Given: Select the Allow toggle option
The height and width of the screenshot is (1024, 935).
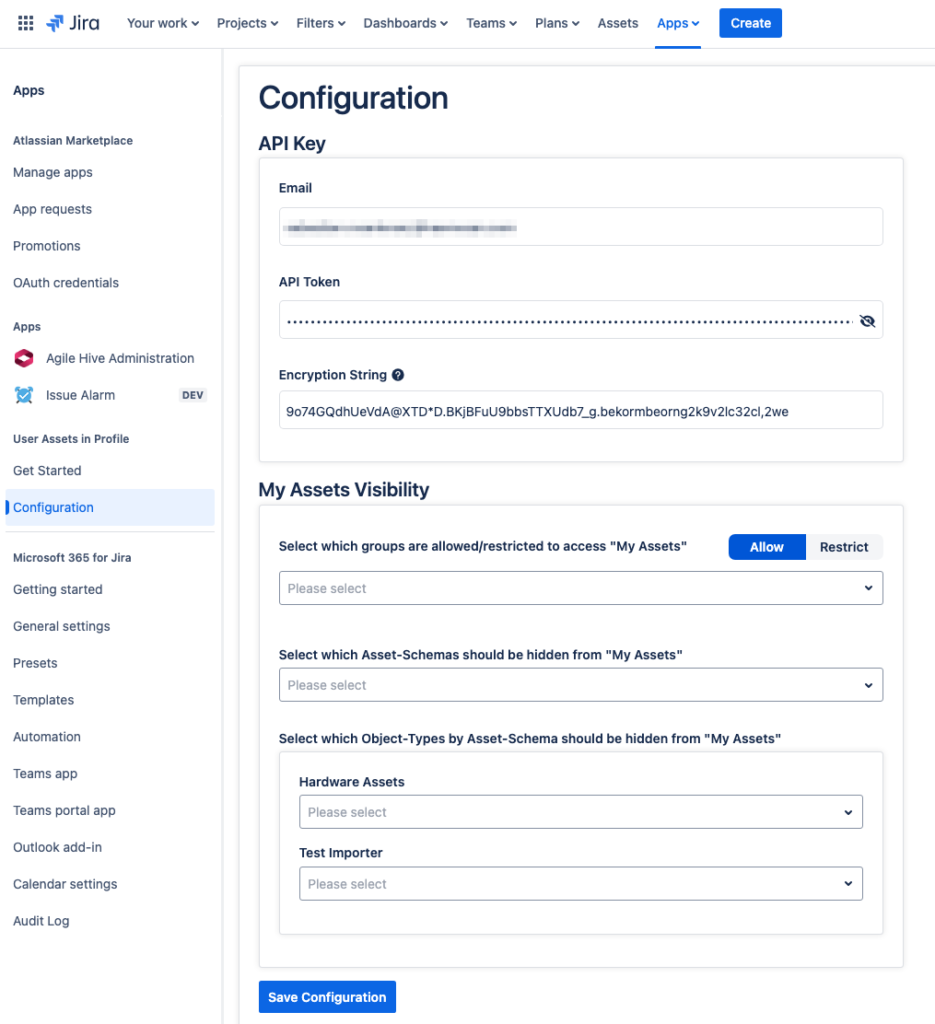Looking at the screenshot, I should point(766,547).
